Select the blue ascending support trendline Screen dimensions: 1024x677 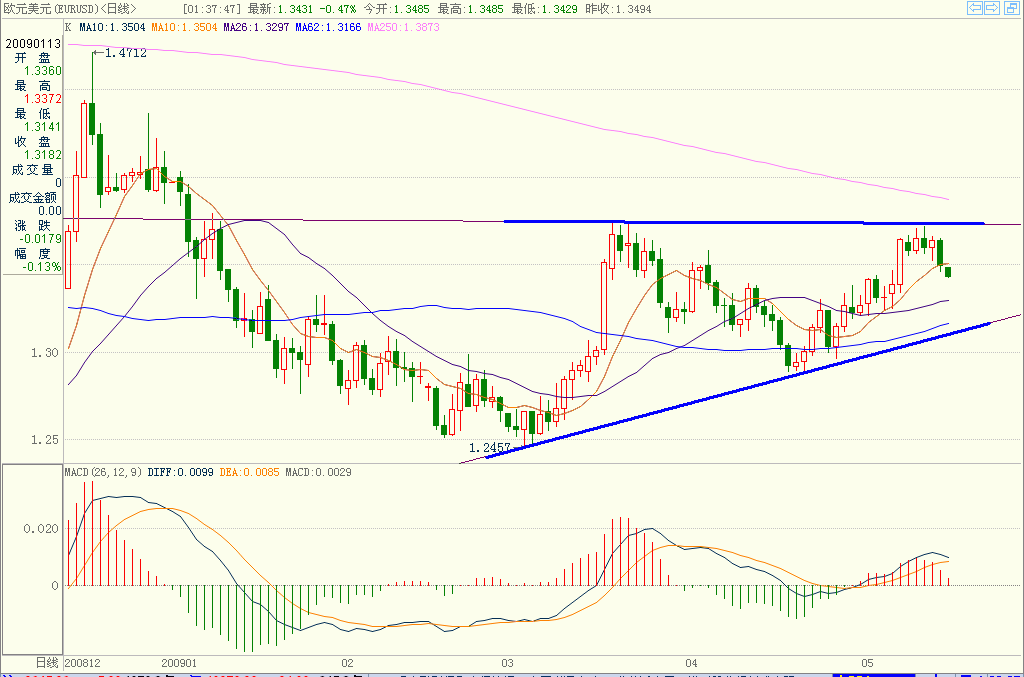(x=738, y=390)
